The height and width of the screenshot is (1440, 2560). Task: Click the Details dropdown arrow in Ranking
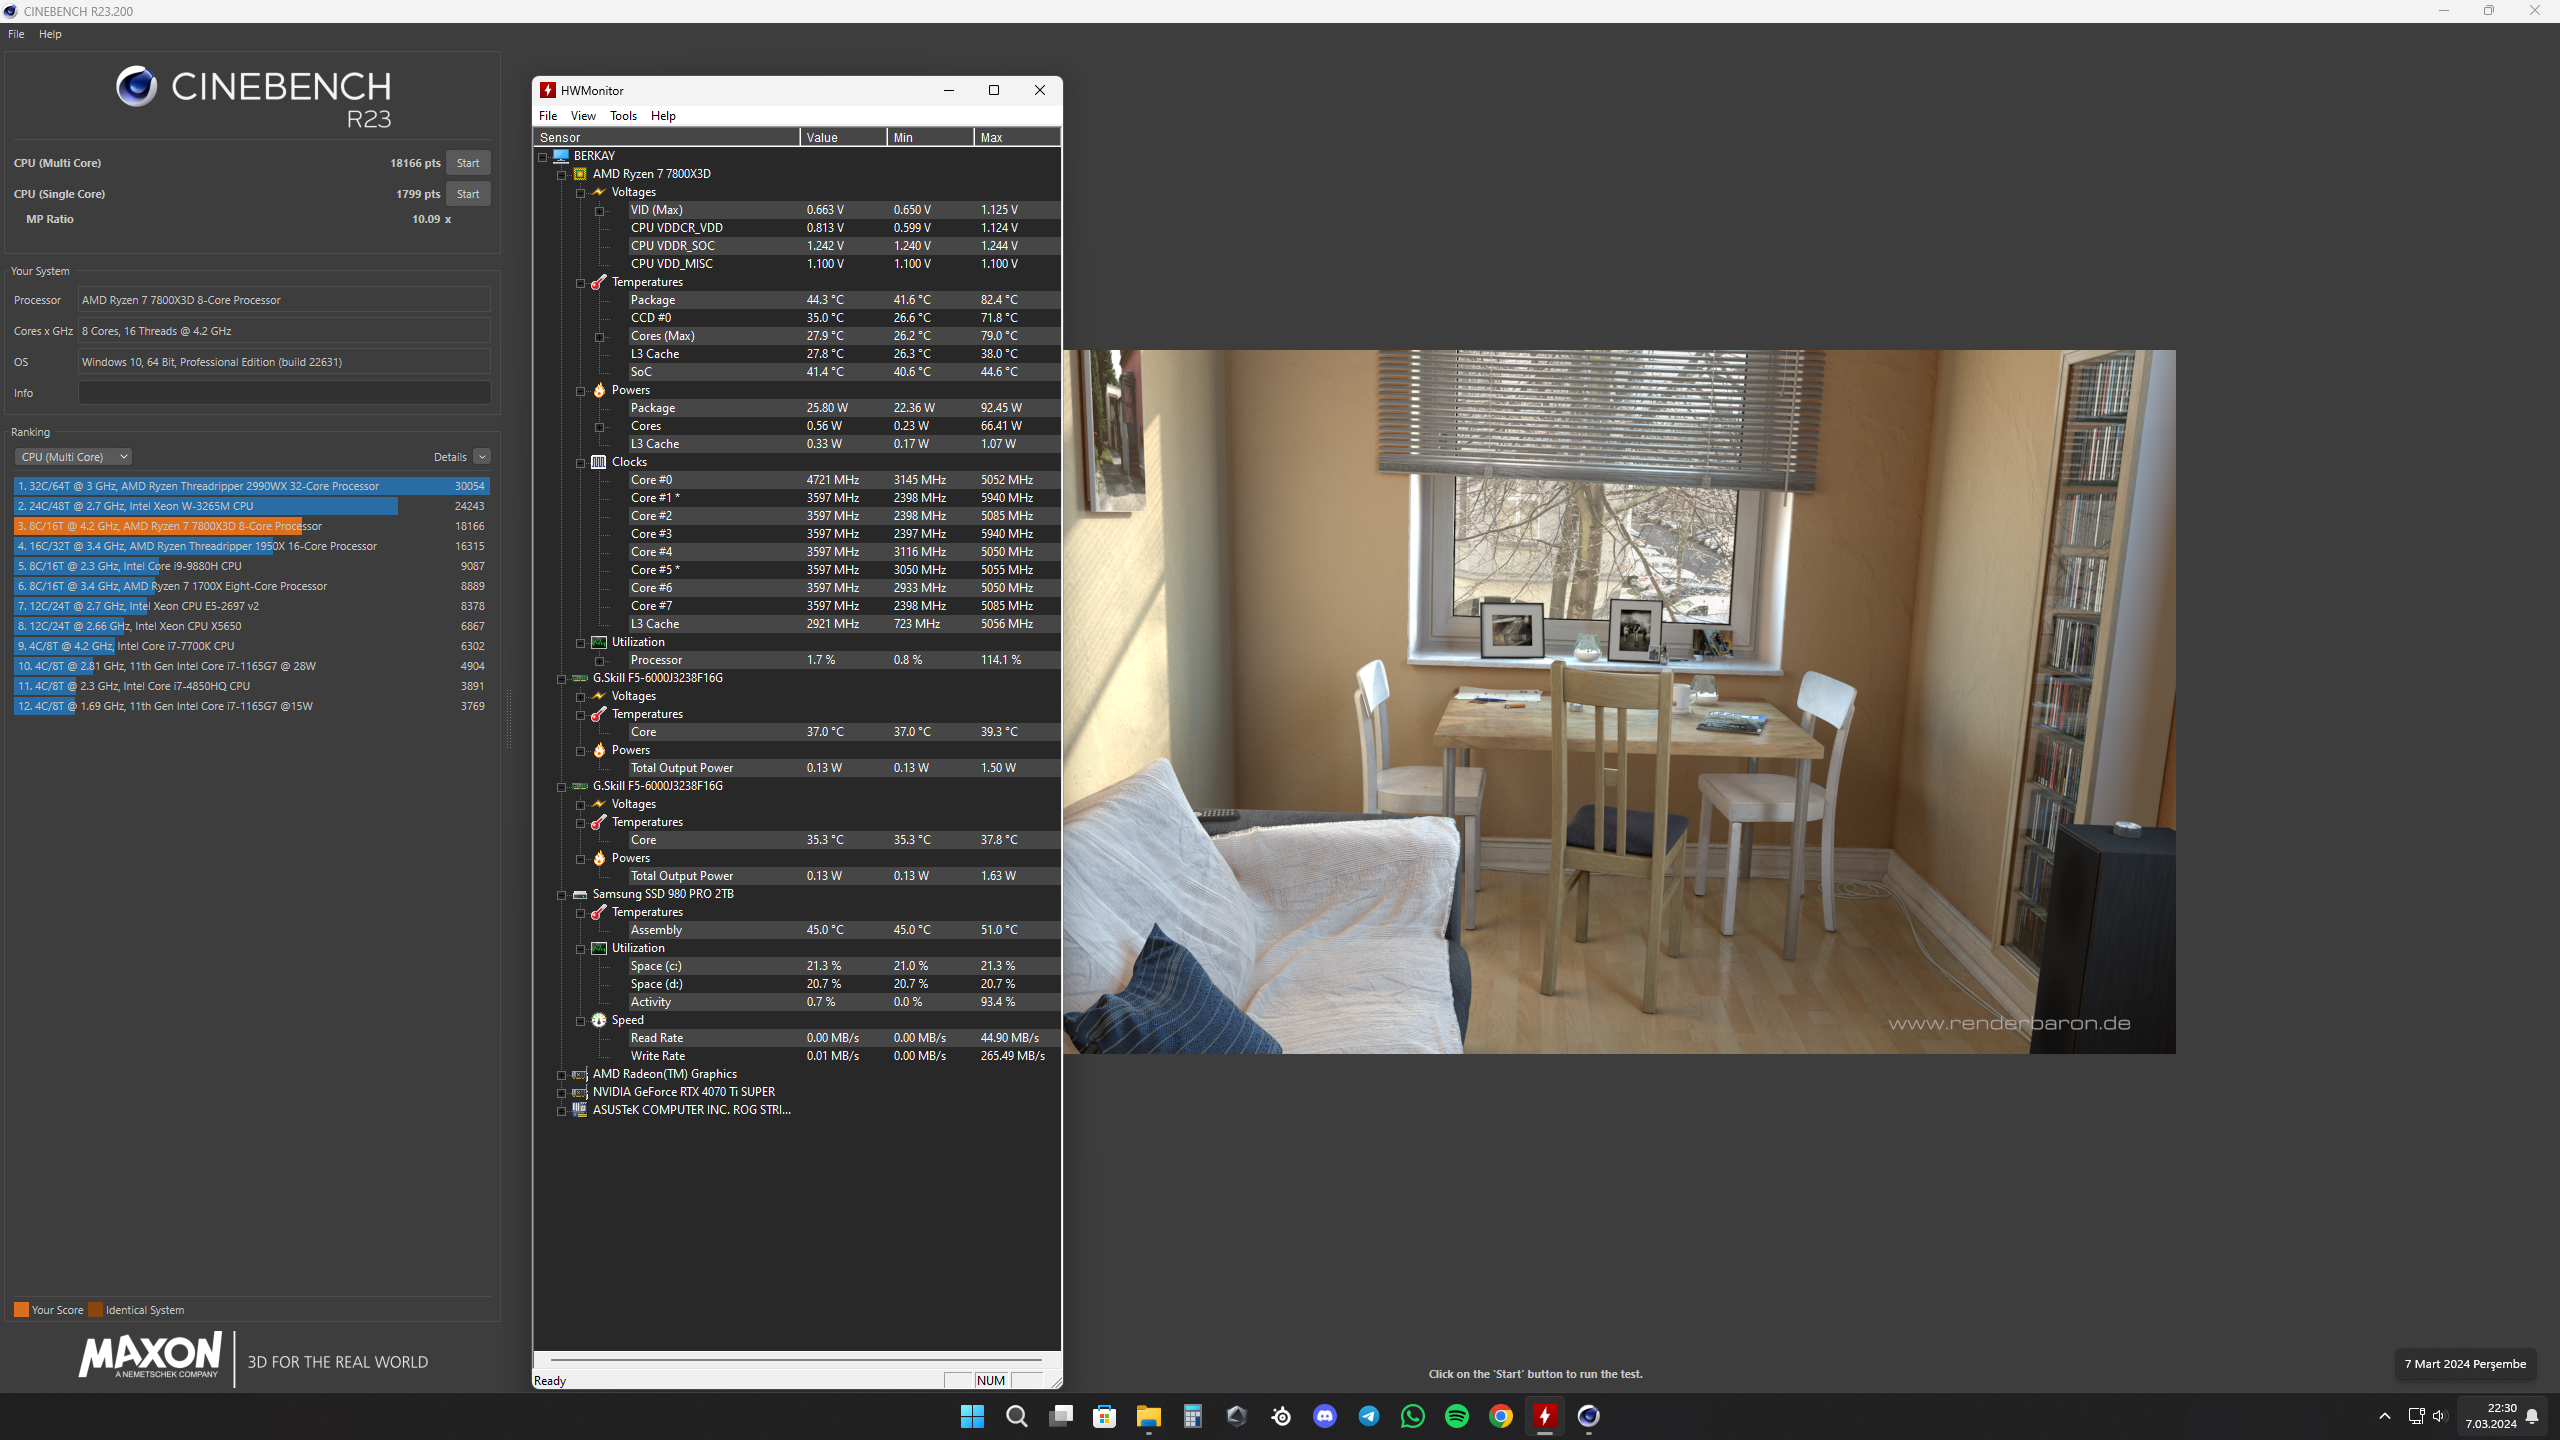click(x=482, y=457)
